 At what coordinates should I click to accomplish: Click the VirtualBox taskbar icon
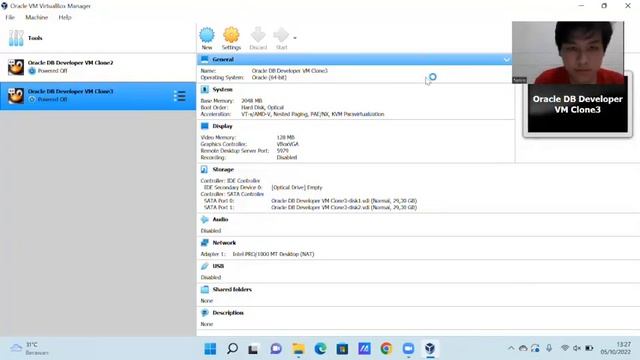tap(430, 349)
